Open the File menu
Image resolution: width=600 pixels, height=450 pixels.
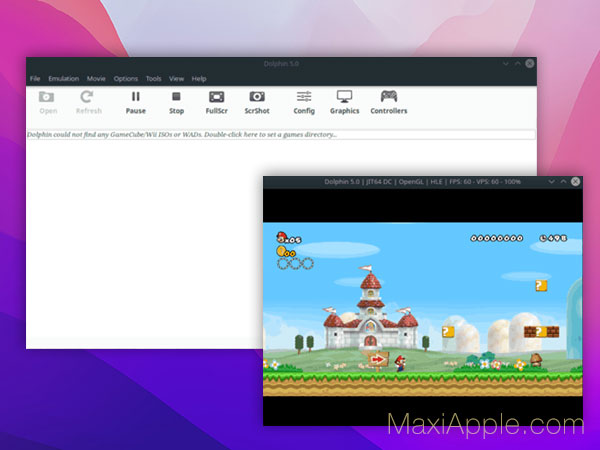[35, 78]
